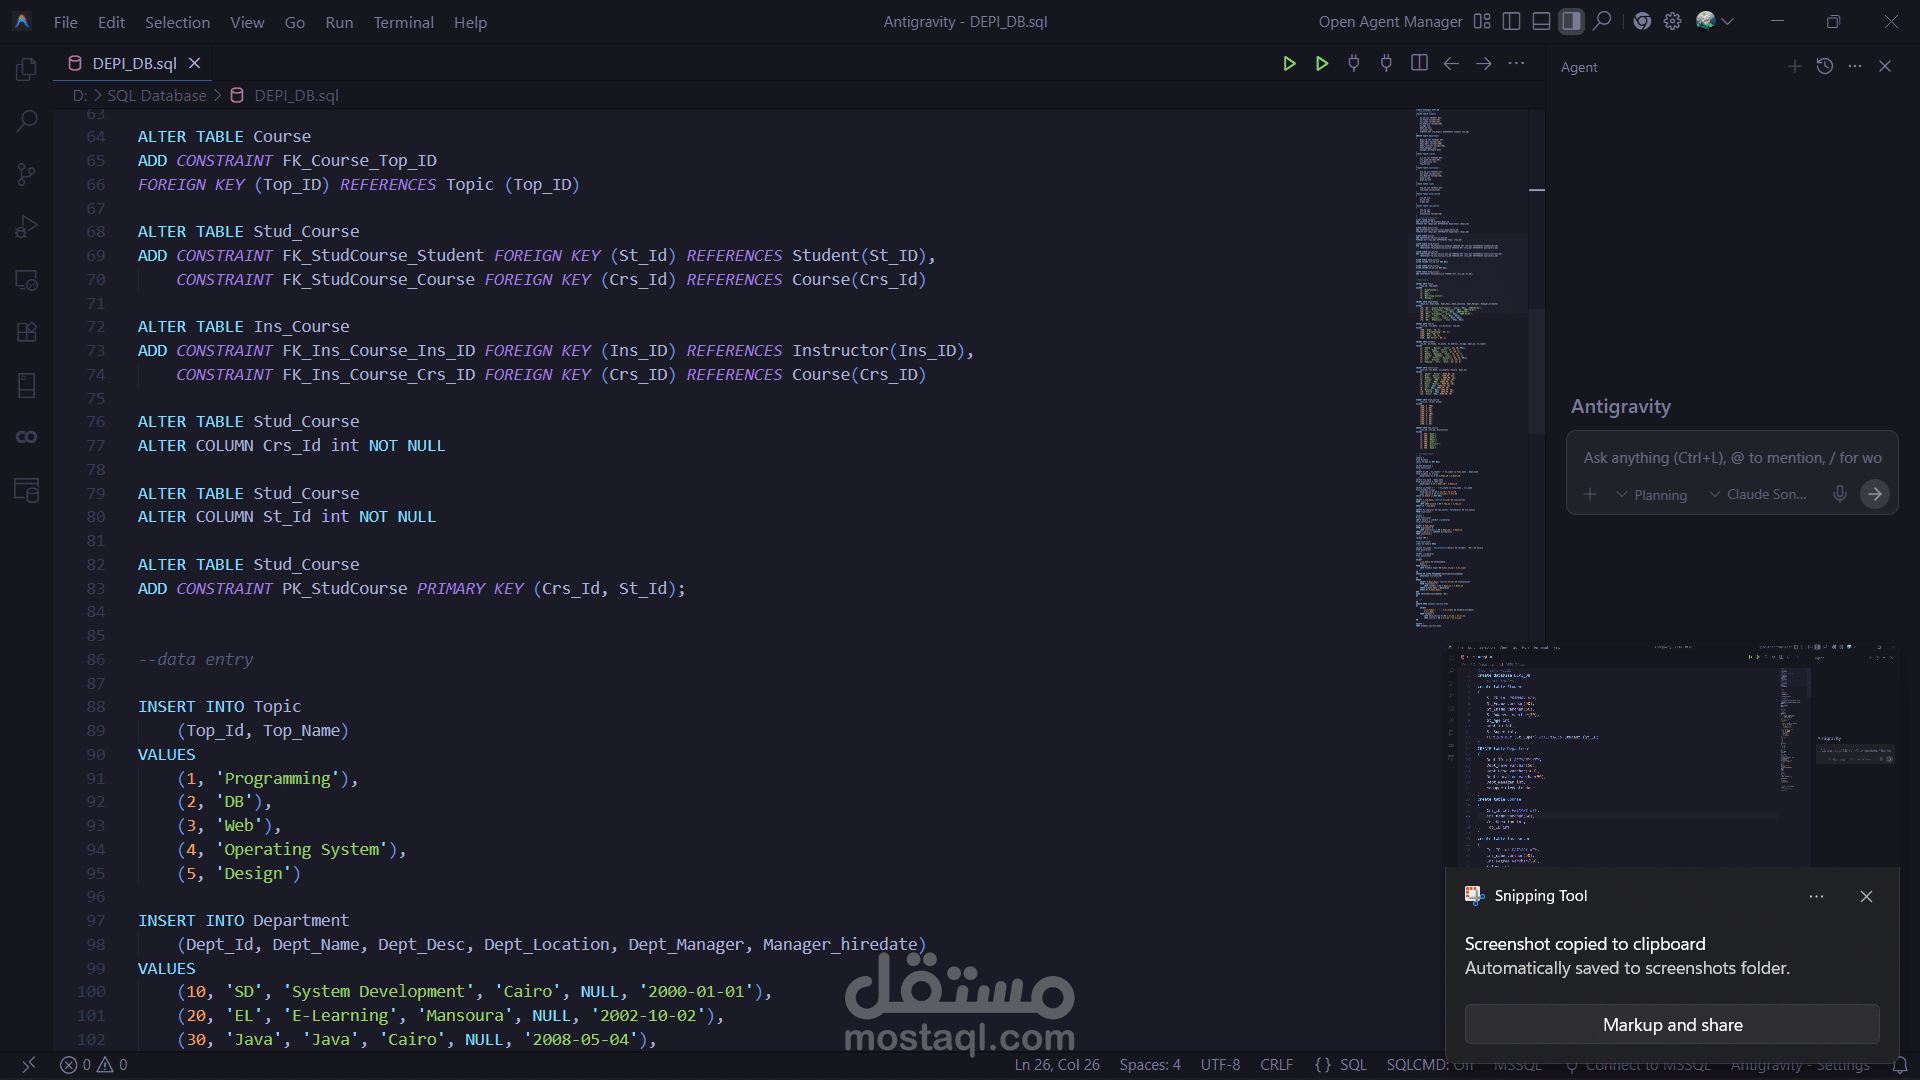Expand the profile avatar dropdown arrow
Screen dimensions: 1920x1080
coord(1728,21)
